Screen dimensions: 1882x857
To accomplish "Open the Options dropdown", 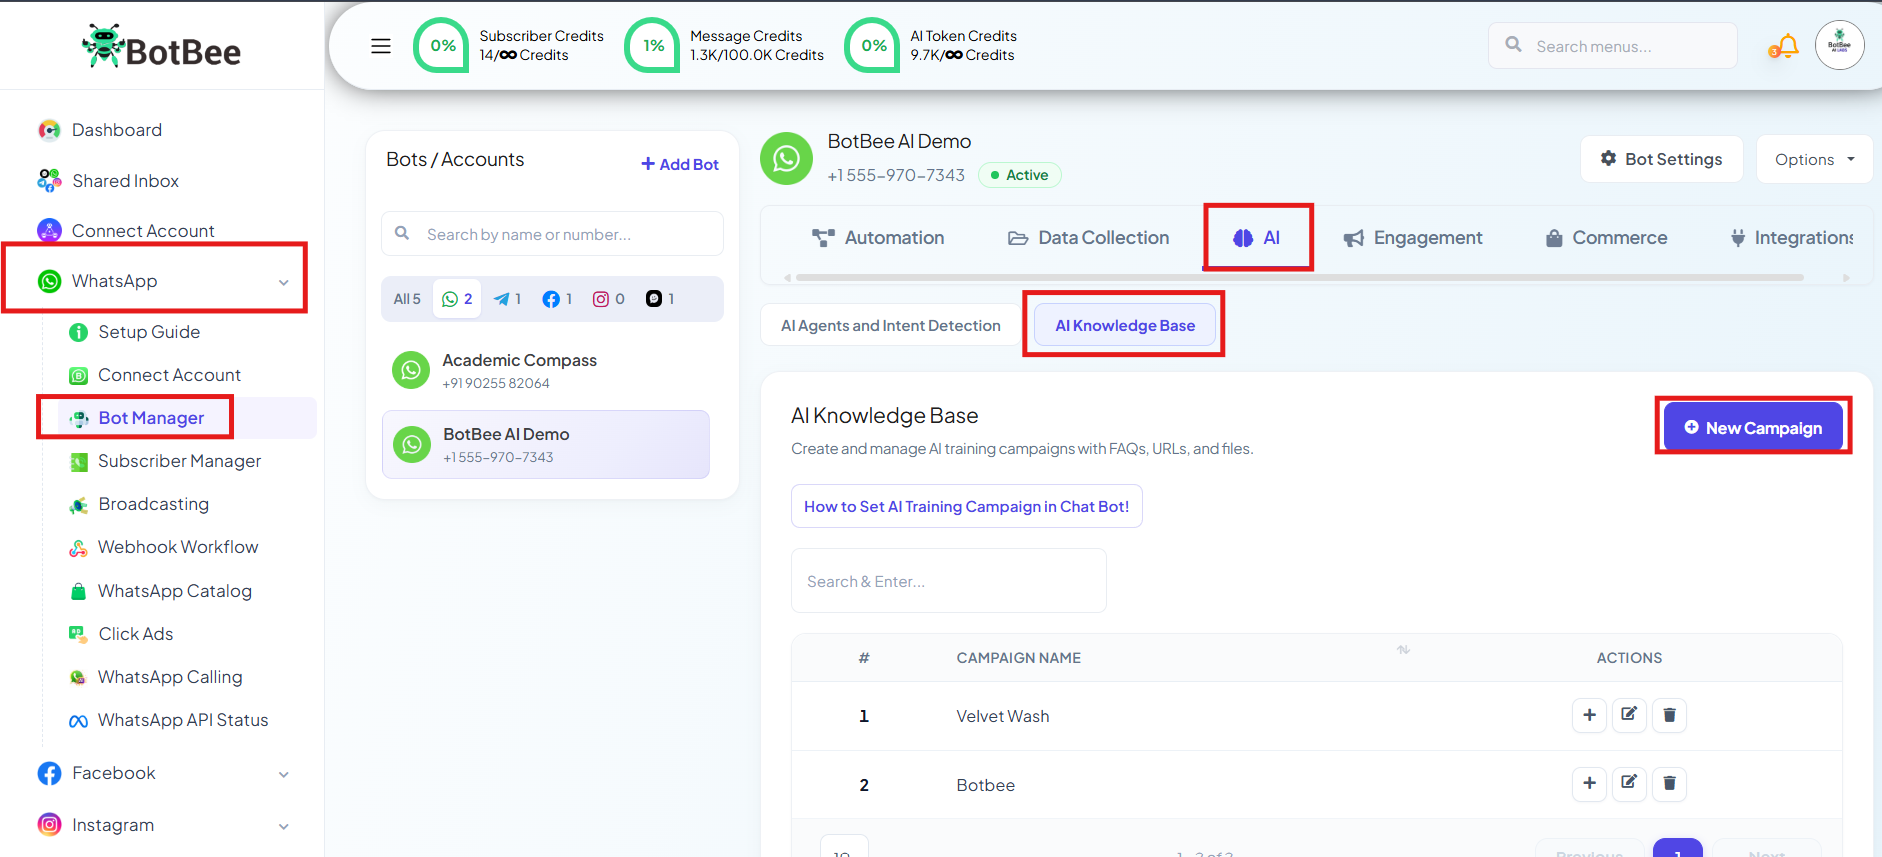I will pos(1814,159).
